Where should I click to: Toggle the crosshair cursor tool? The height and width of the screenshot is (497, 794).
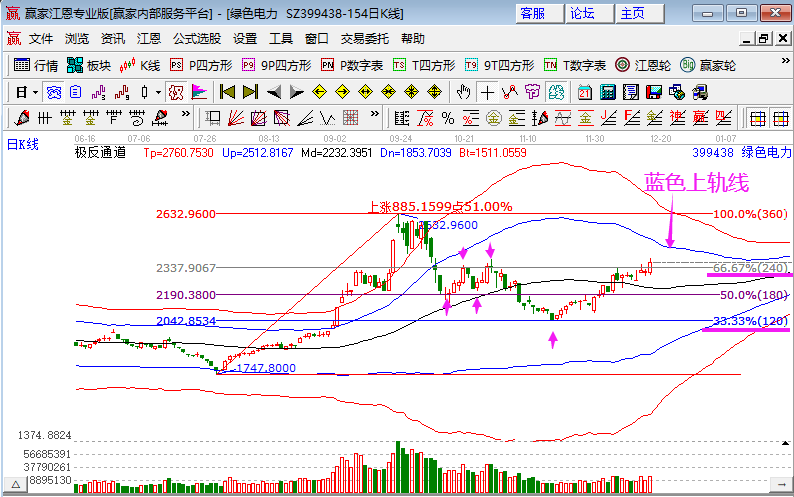pyautogui.click(x=487, y=92)
